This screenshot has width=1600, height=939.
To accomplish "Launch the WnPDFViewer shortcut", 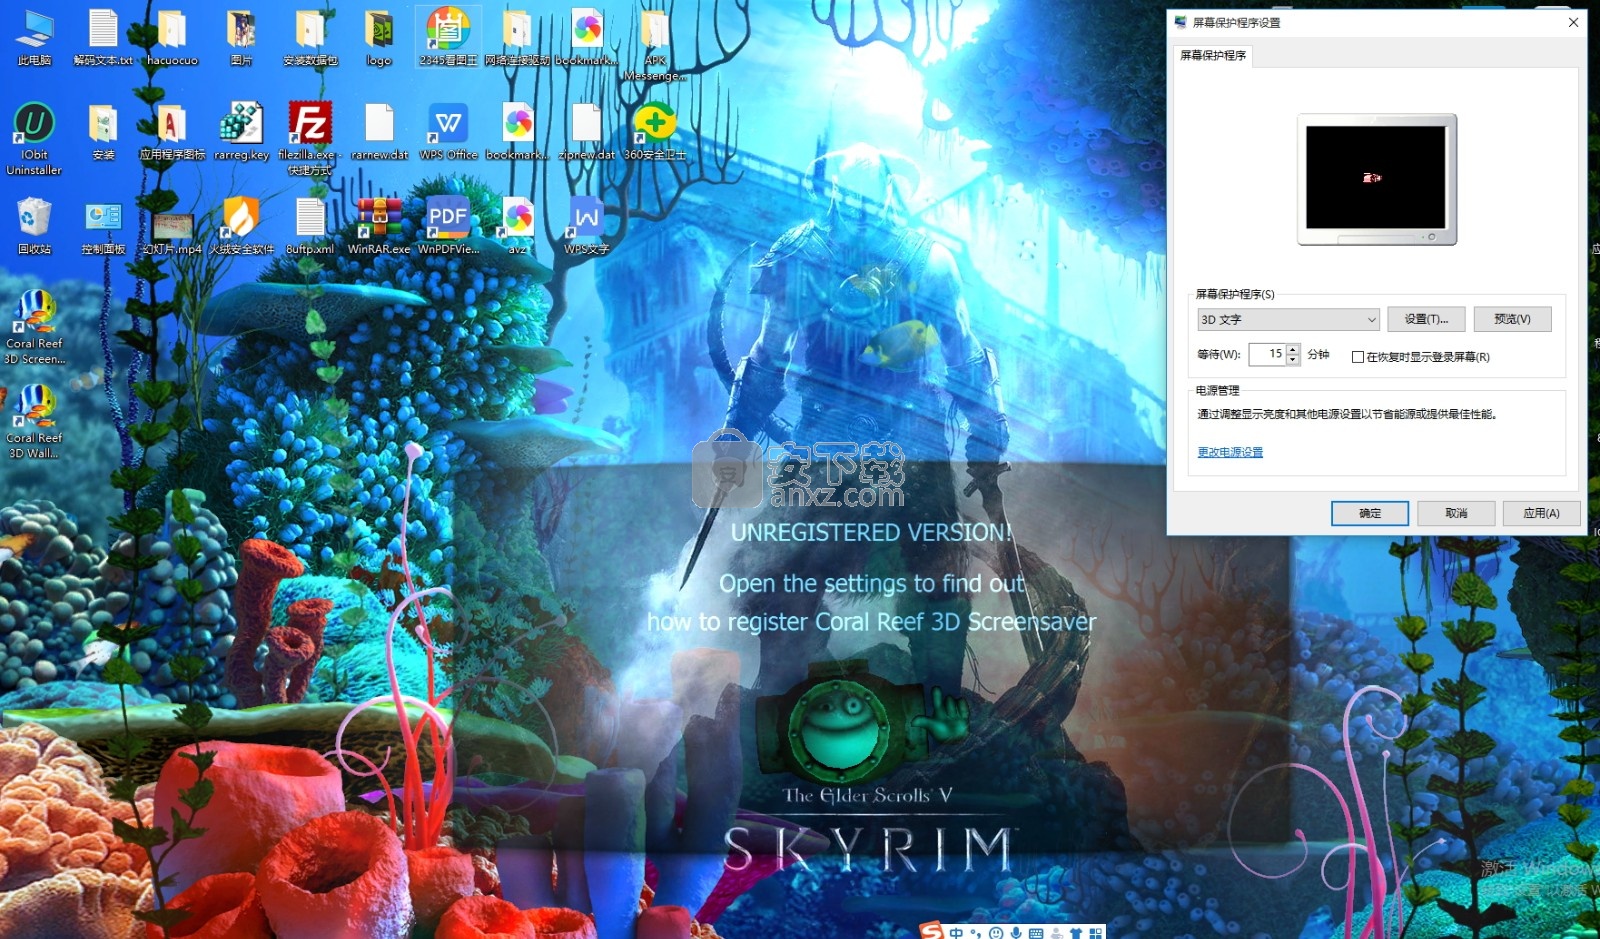I will tap(448, 226).
